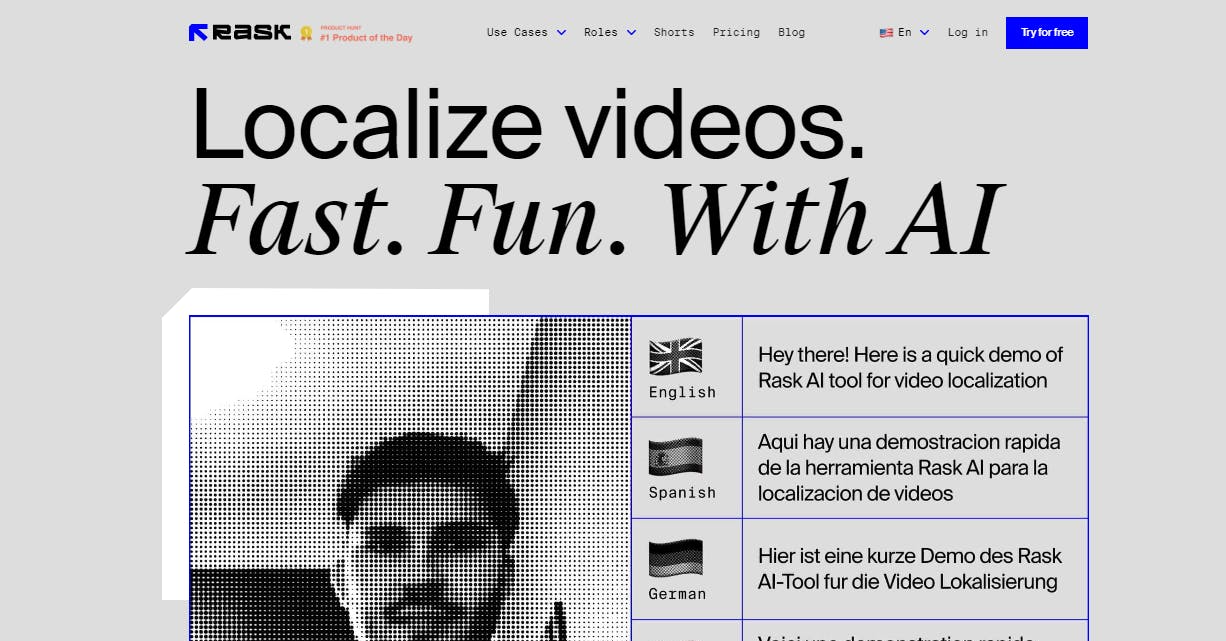Expand the Use Cases chevron
The height and width of the screenshot is (641, 1226).
[561, 32]
